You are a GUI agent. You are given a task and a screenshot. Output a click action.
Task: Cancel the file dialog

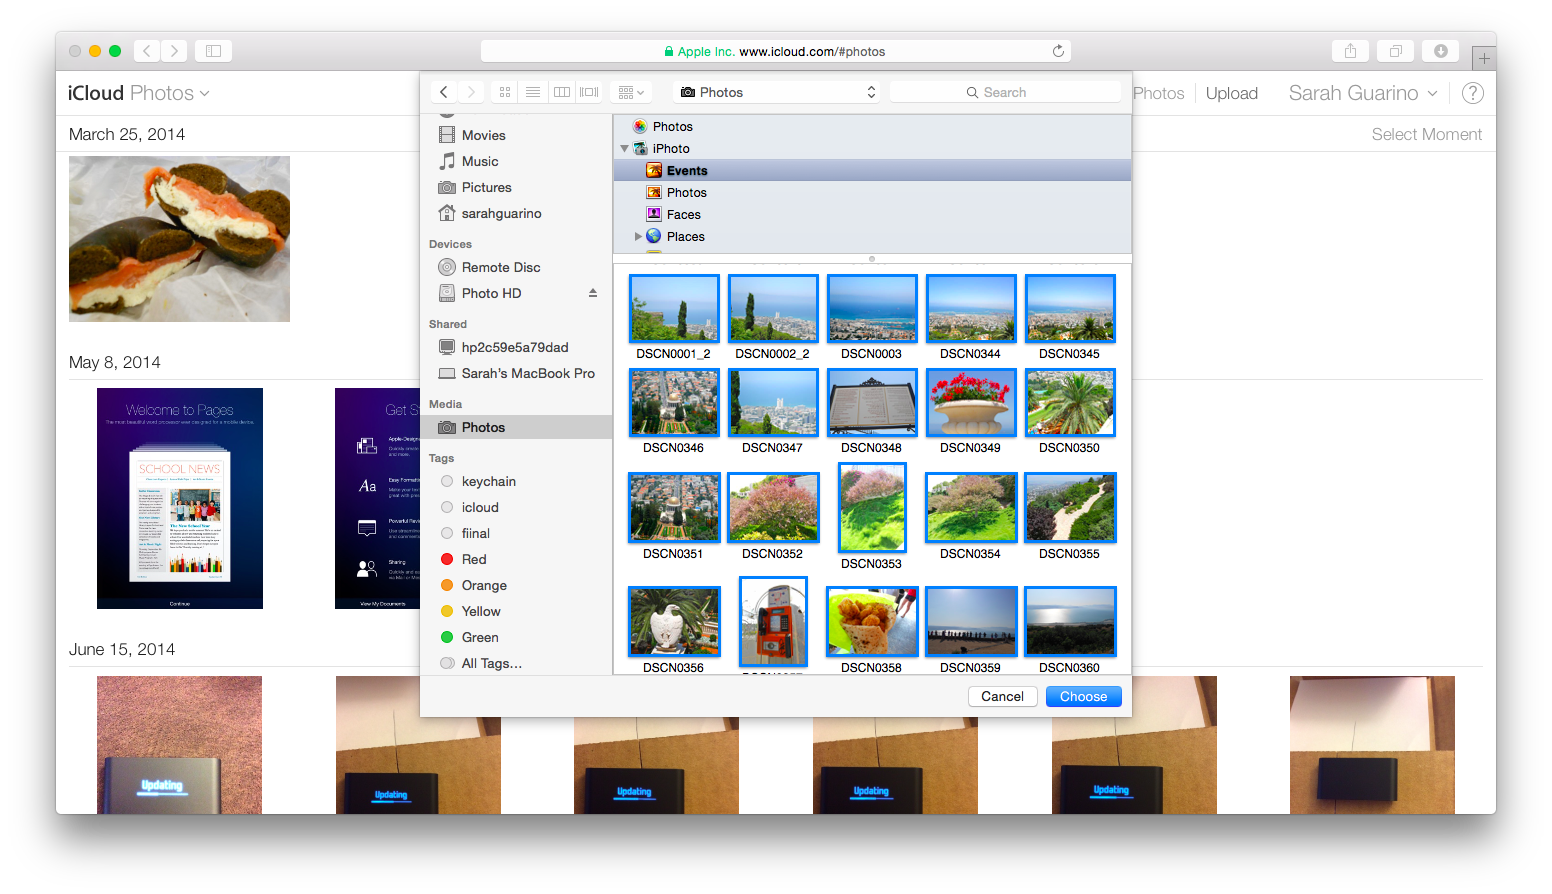pos(1002,696)
